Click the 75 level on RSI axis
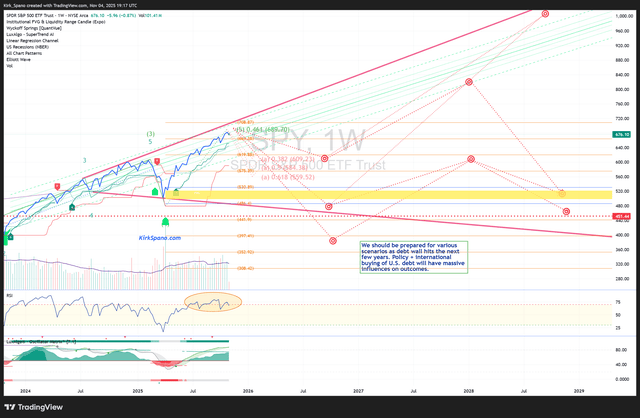This screenshot has width=640, height=418. click(618, 302)
